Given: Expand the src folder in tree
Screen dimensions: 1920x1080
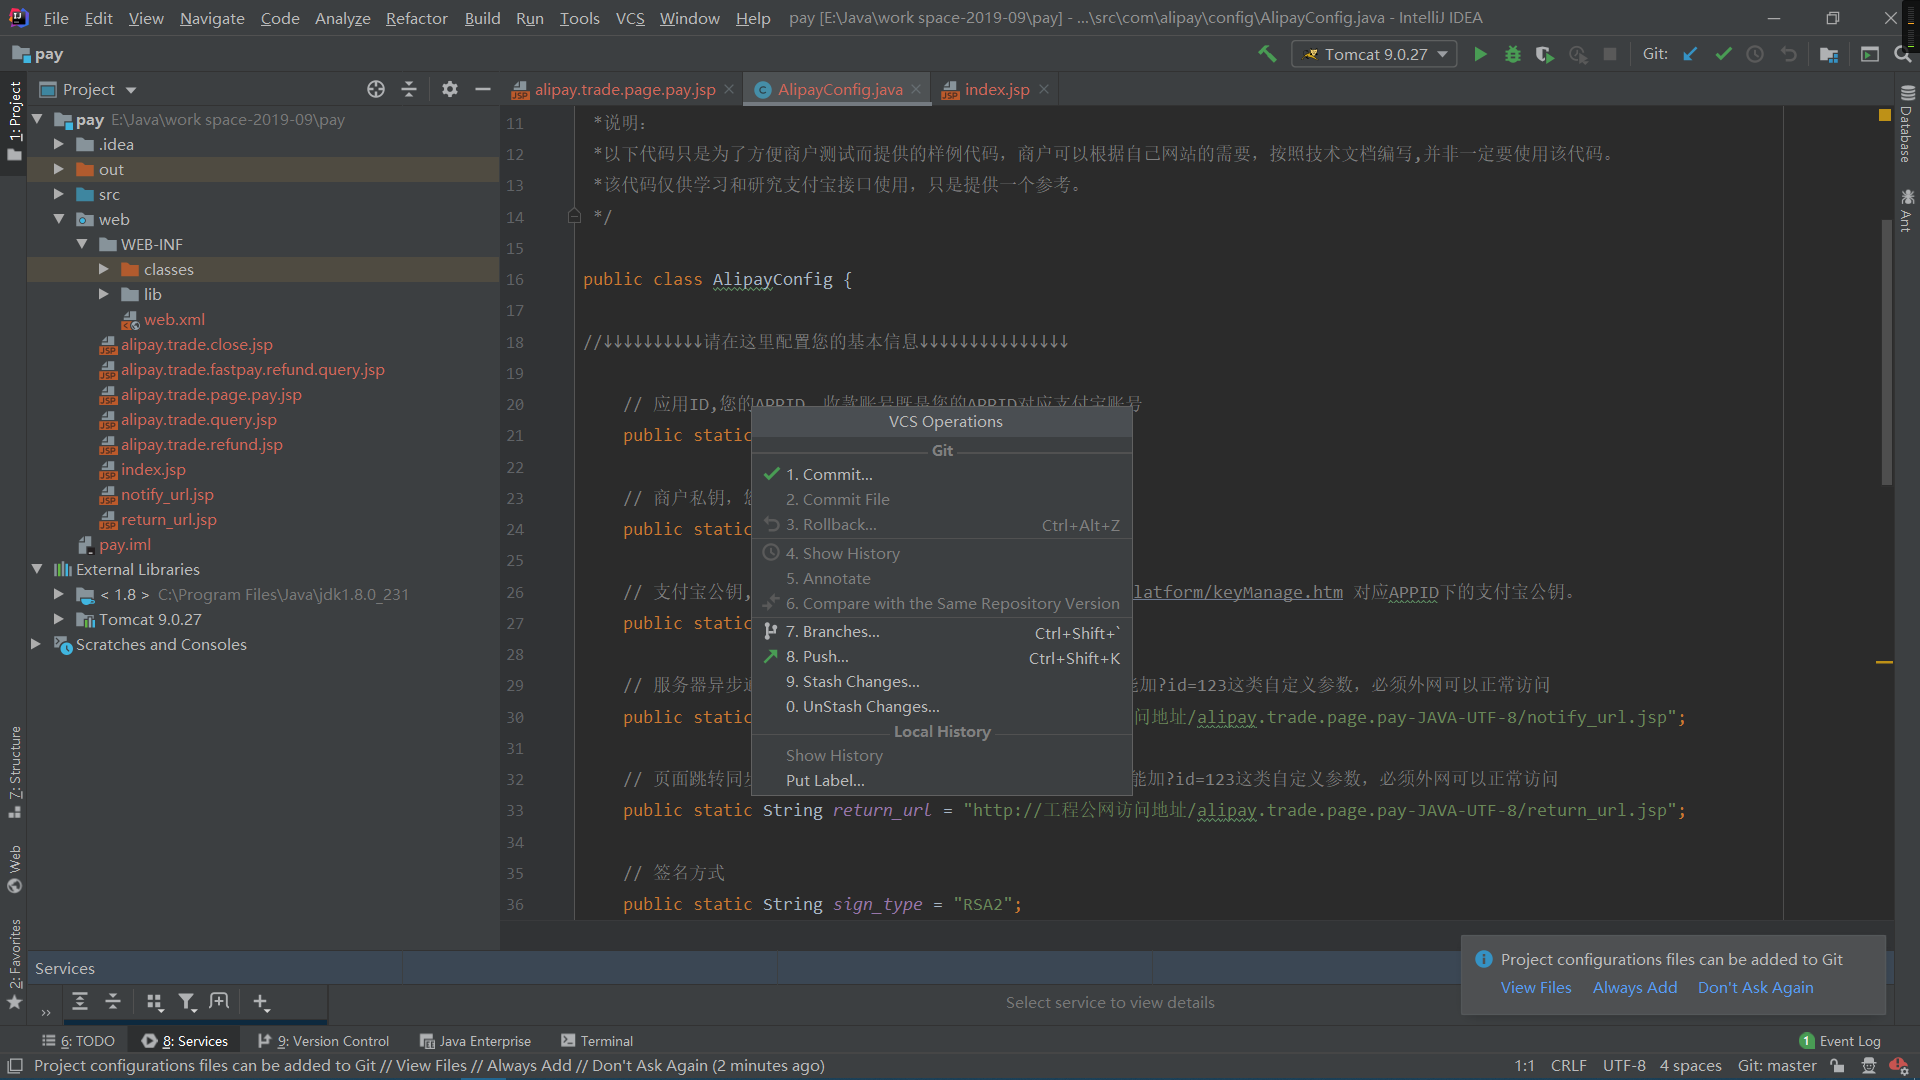Looking at the screenshot, I should 59,194.
